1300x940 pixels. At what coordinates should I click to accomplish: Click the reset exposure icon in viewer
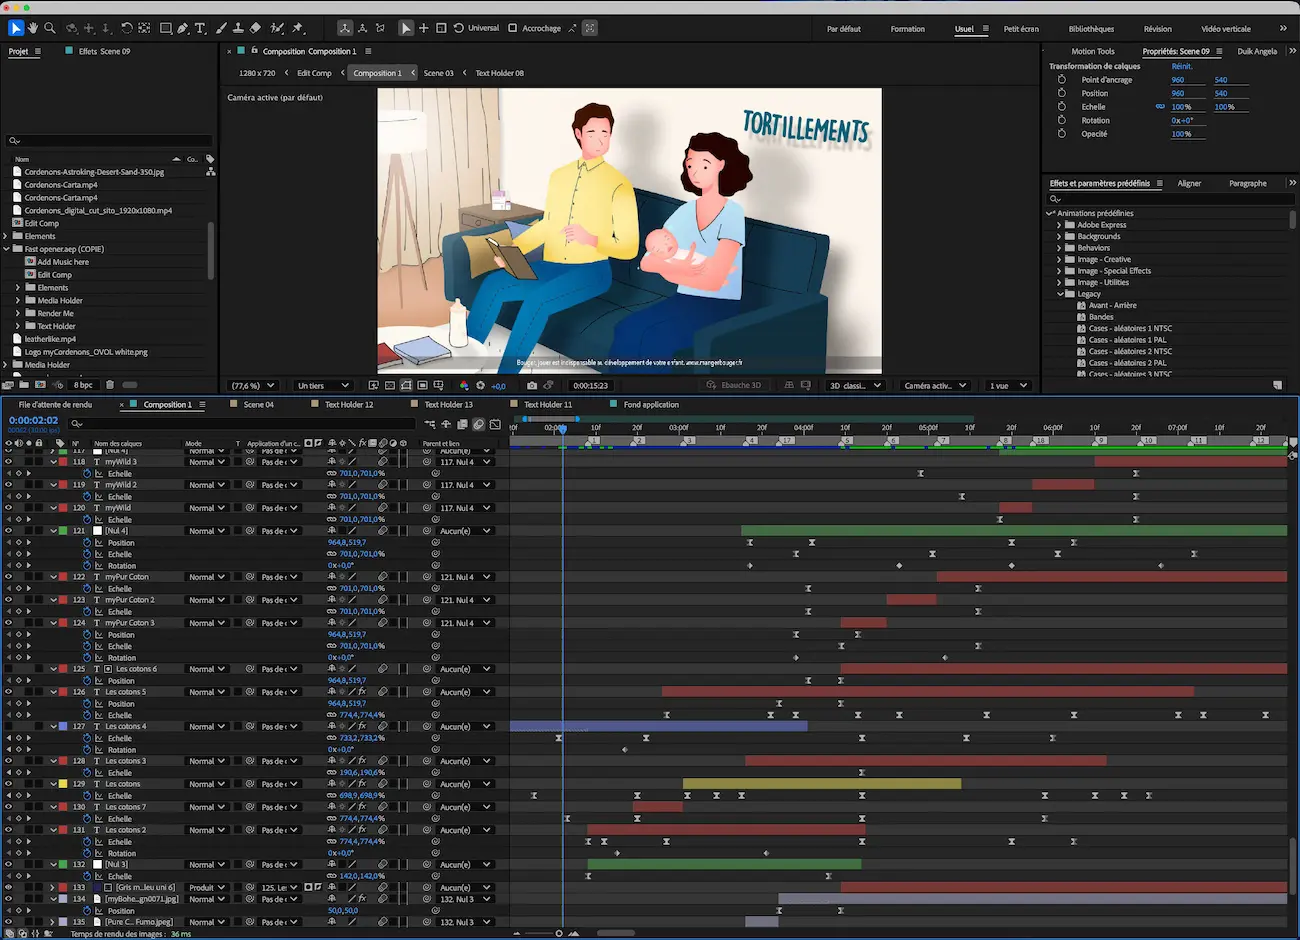[481, 385]
